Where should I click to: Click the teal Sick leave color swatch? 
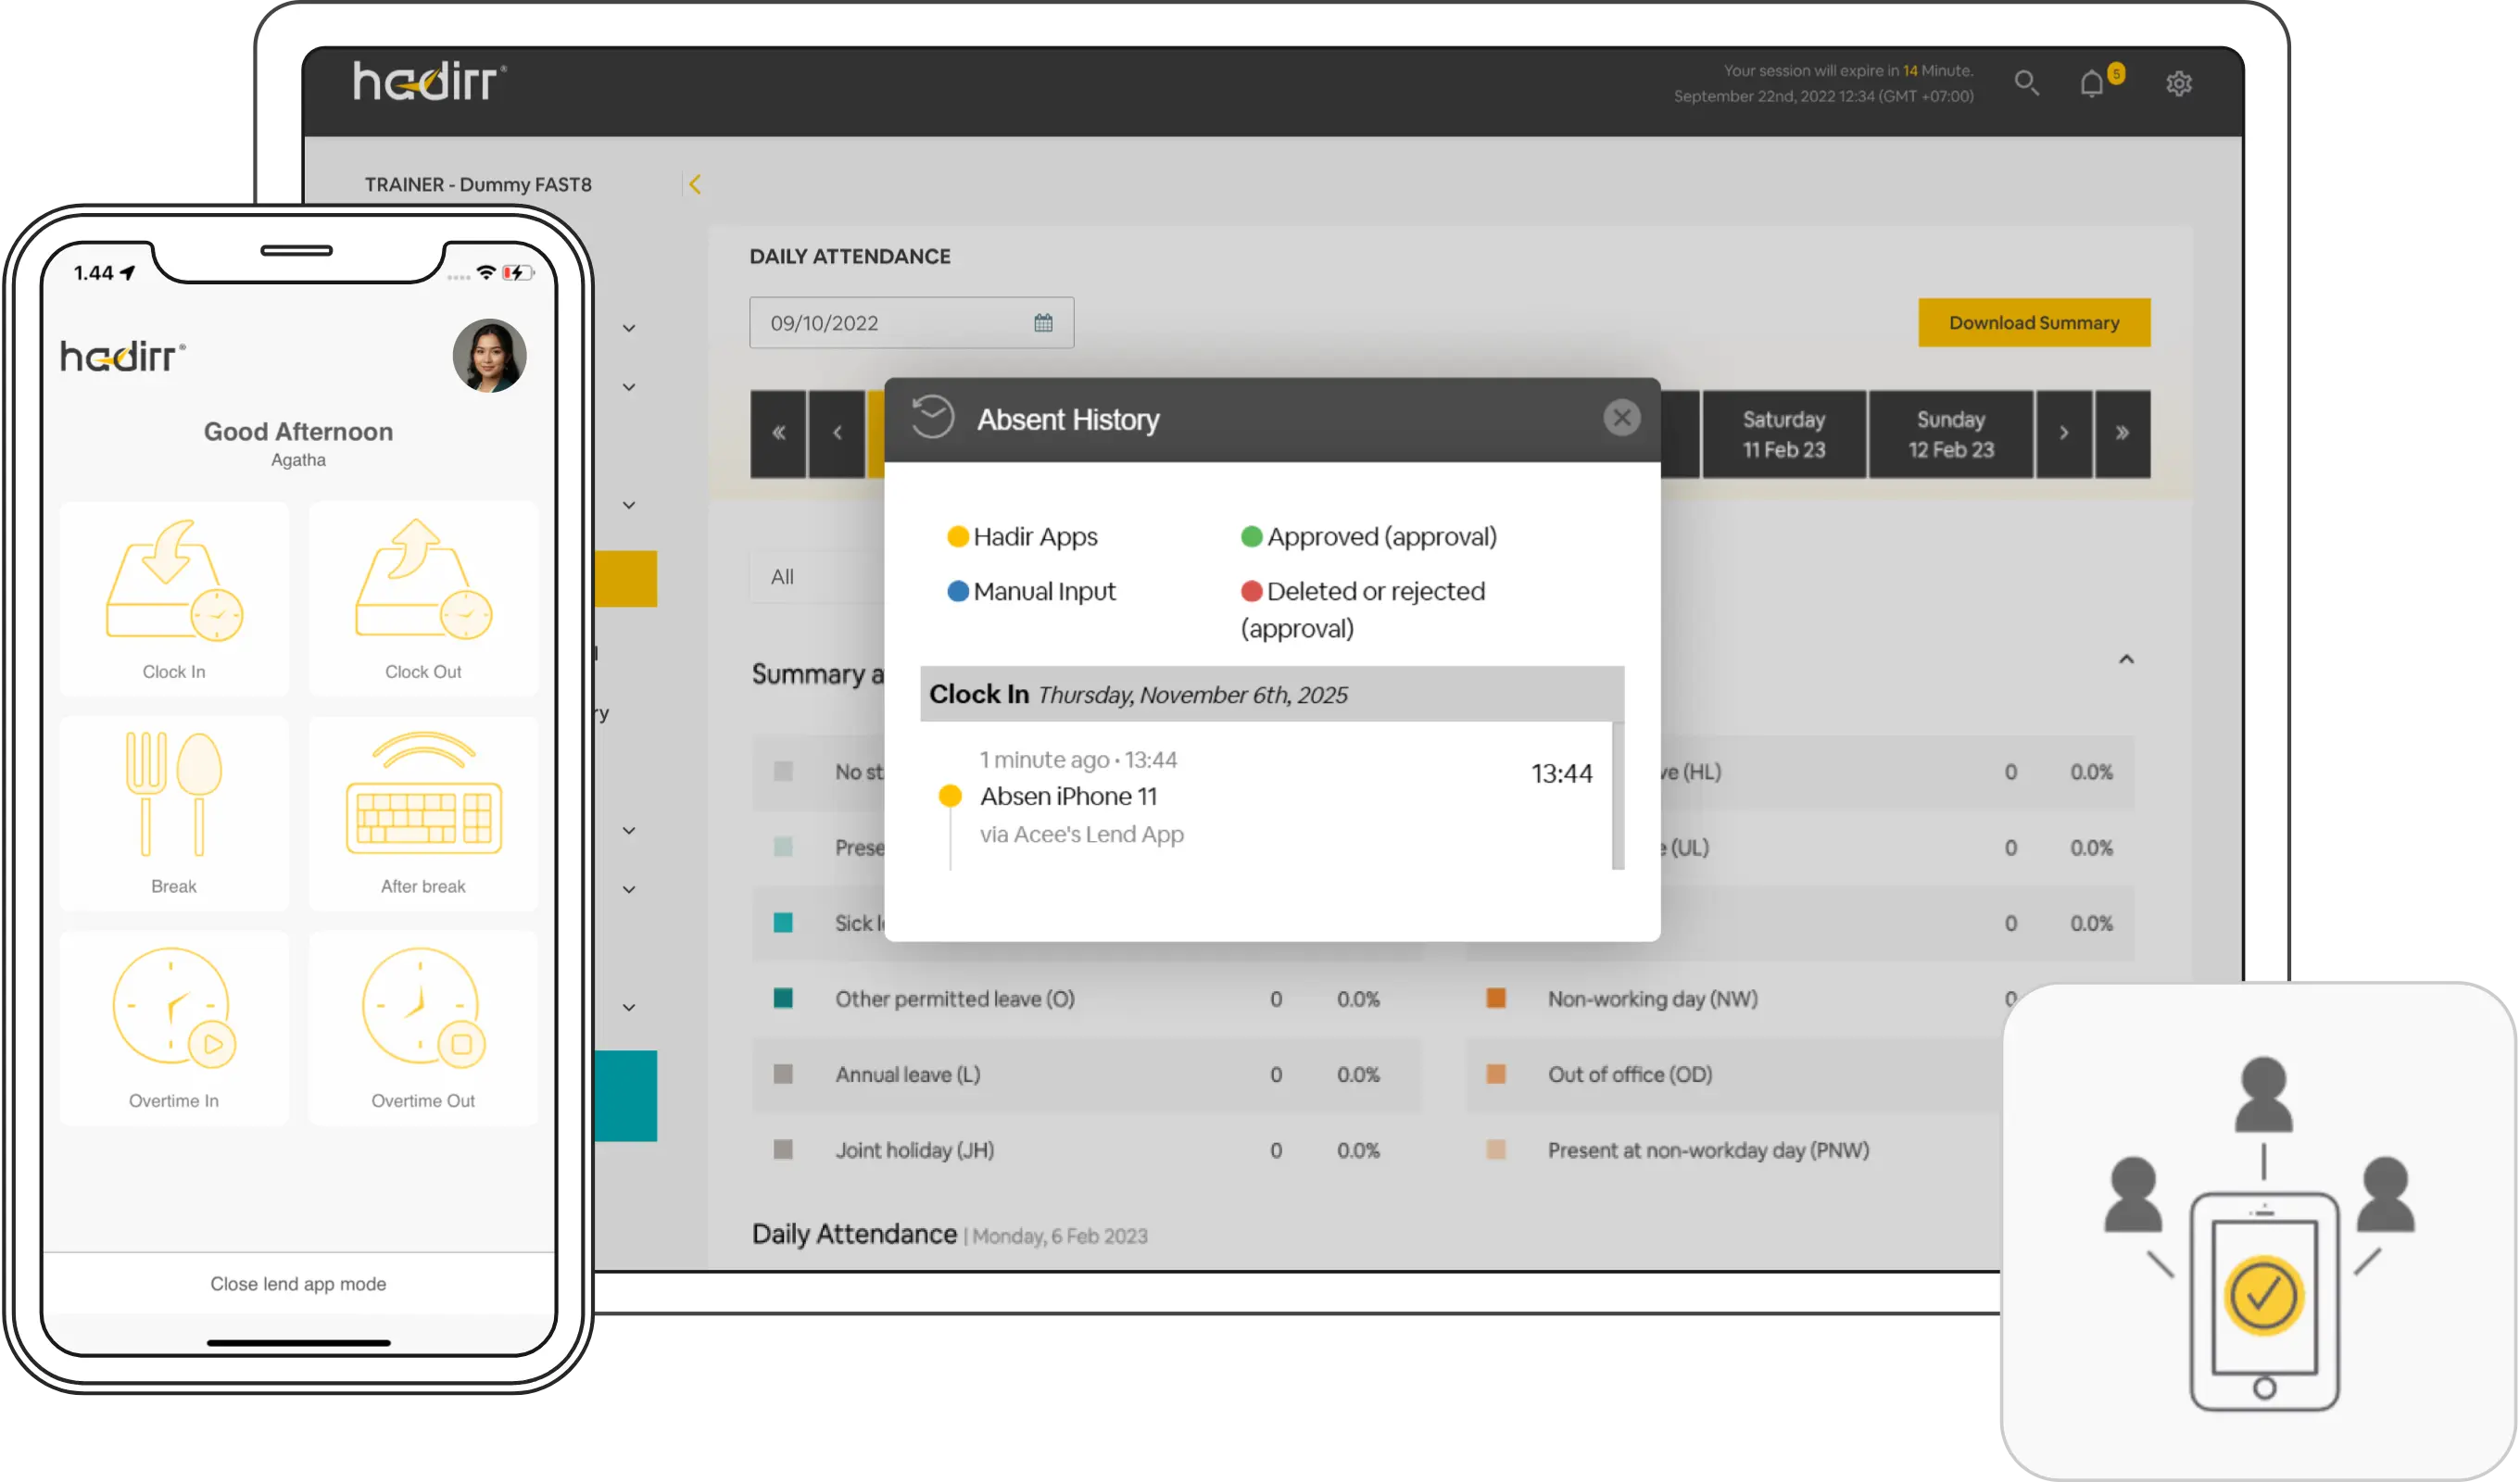click(783, 923)
